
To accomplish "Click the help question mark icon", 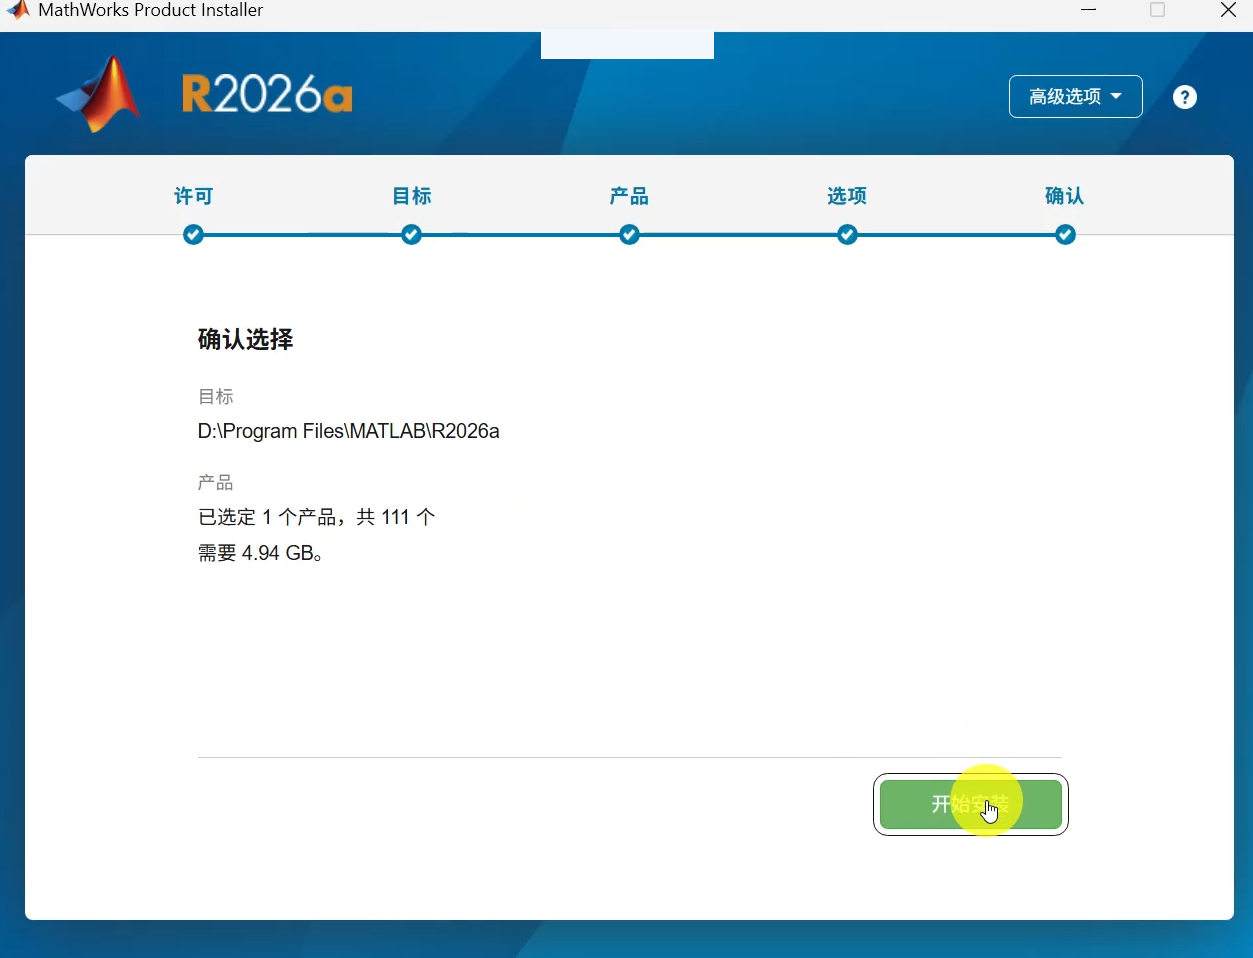I will pos(1185,97).
